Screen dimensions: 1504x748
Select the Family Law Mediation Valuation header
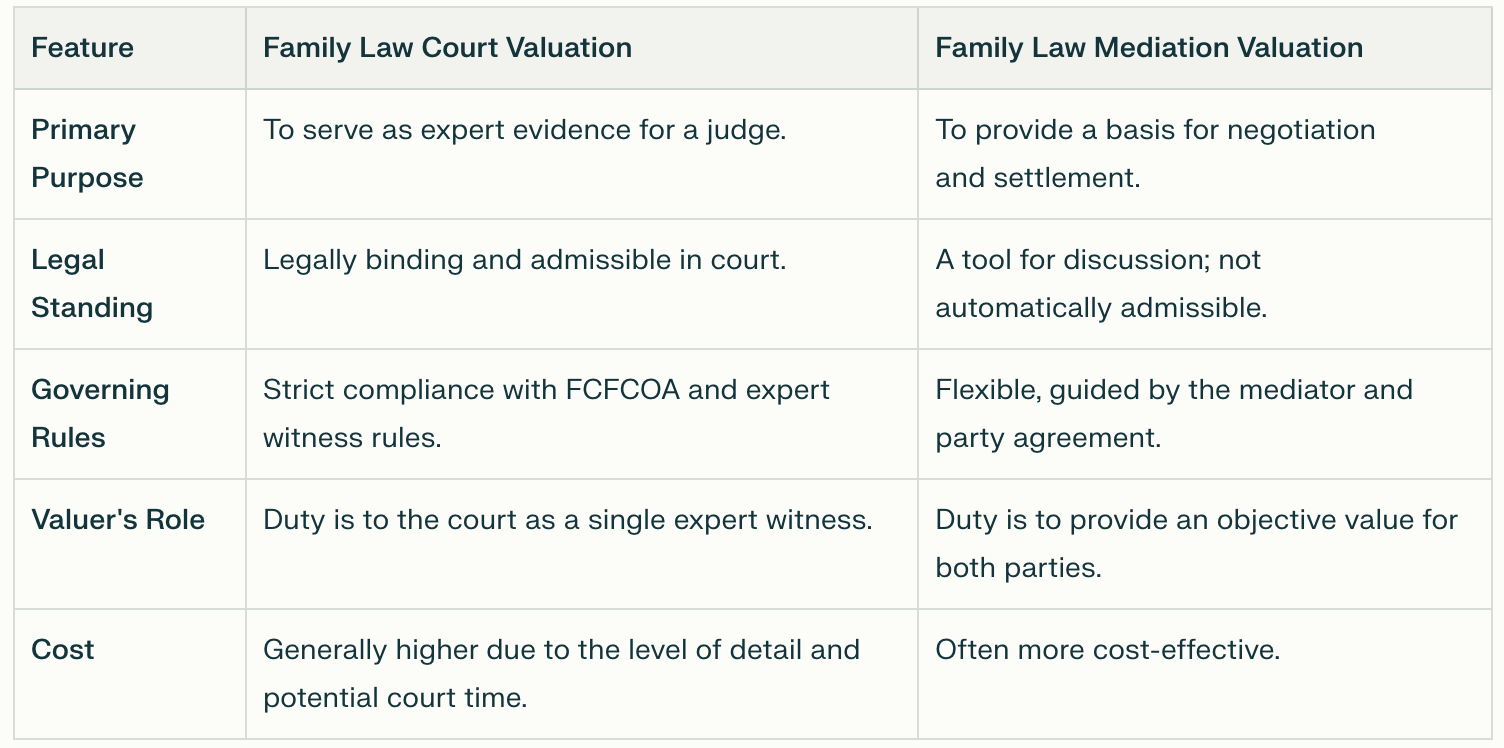click(x=1149, y=48)
